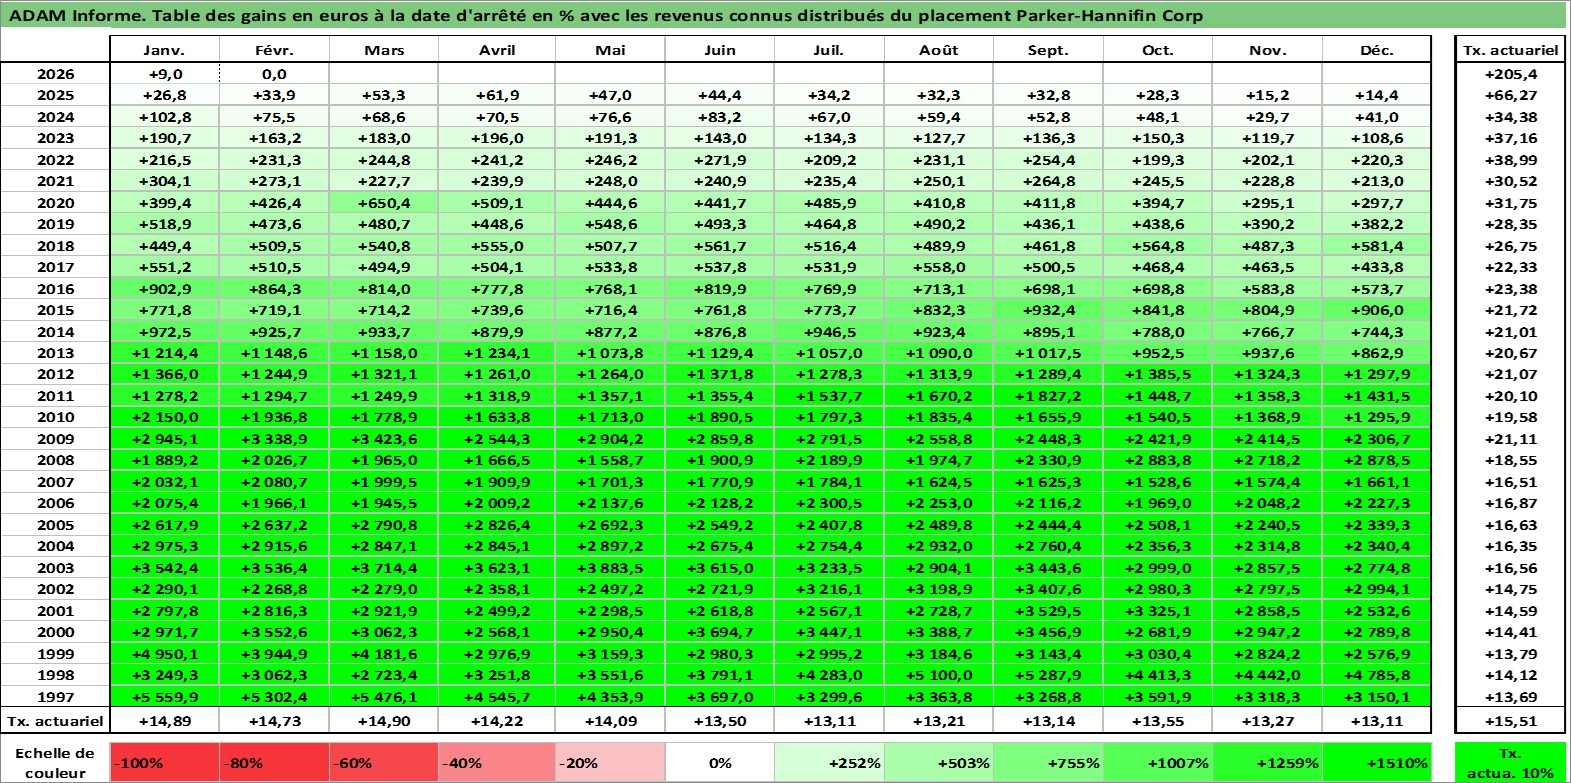
Task: Select the Juin column header
Action: tap(719, 50)
